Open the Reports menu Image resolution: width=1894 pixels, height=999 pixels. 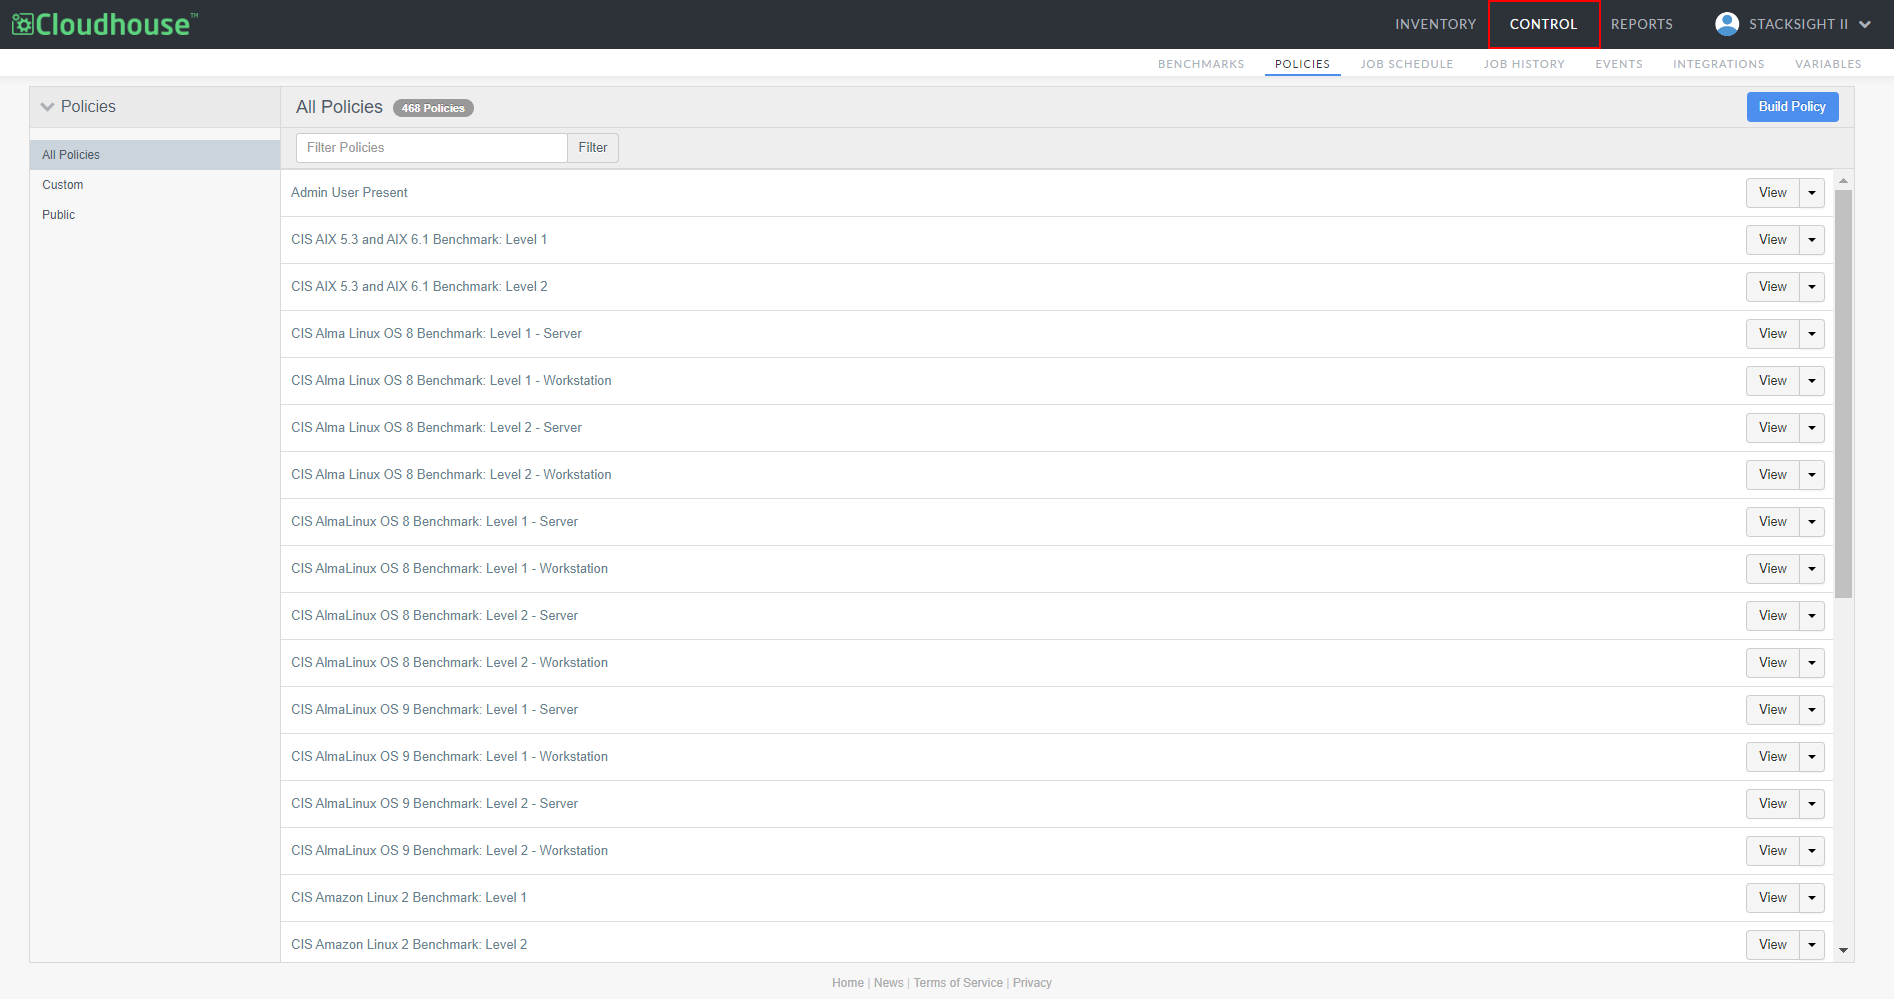1641,24
